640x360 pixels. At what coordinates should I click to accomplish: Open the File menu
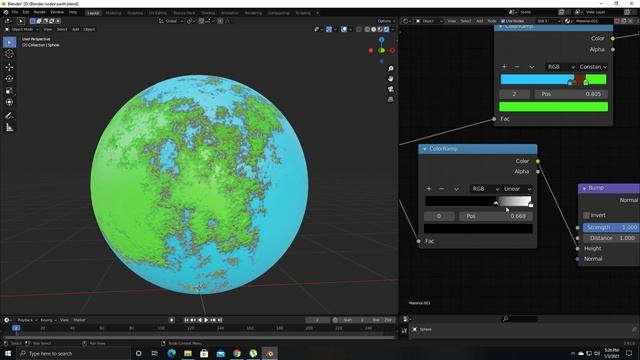[15, 12]
